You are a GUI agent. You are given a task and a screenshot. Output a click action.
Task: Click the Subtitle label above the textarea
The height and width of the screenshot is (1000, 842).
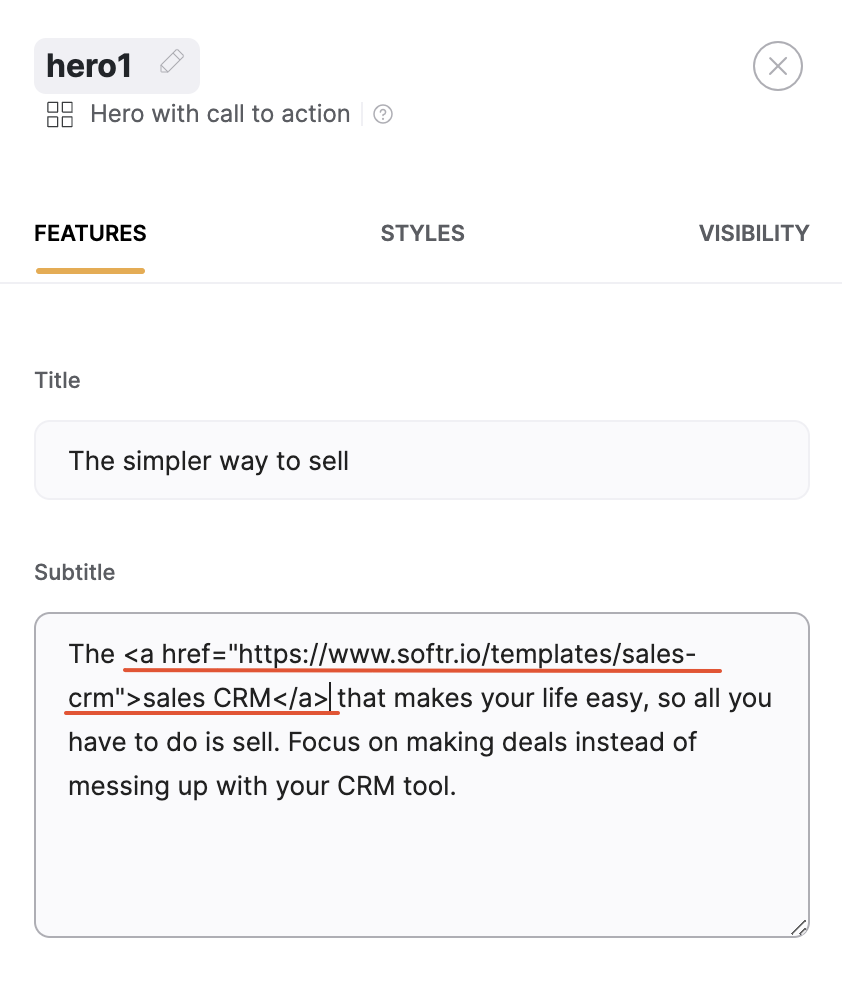[x=75, y=572]
